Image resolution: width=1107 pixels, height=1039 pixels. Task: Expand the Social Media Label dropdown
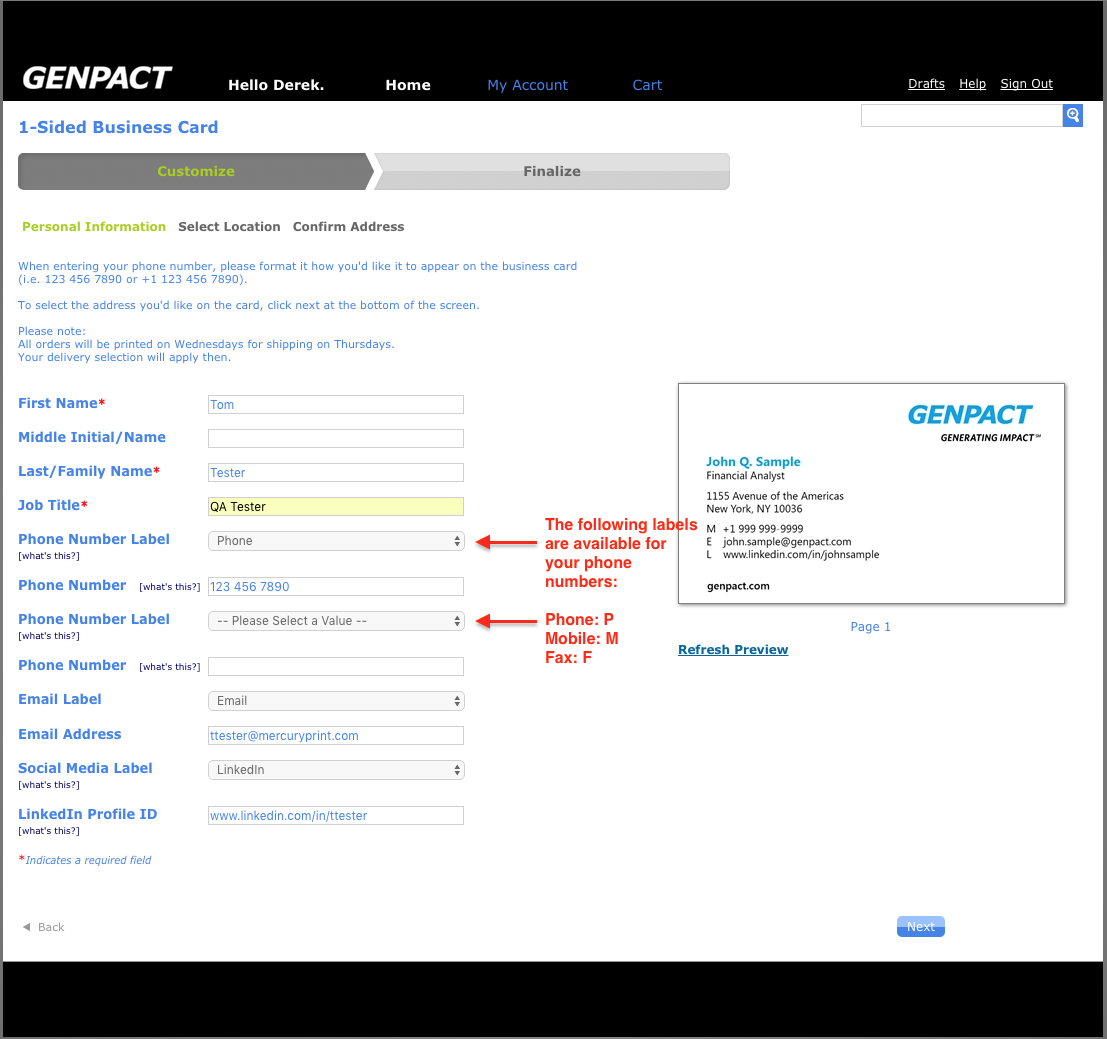click(x=336, y=770)
